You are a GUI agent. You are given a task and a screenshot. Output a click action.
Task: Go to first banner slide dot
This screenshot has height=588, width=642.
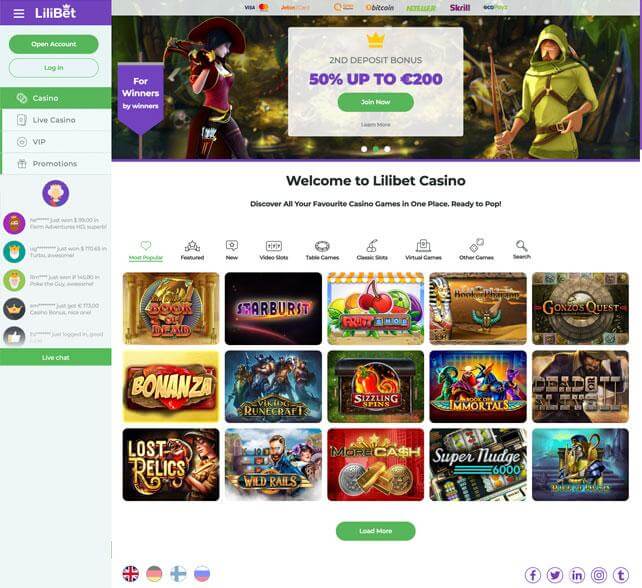point(364,149)
